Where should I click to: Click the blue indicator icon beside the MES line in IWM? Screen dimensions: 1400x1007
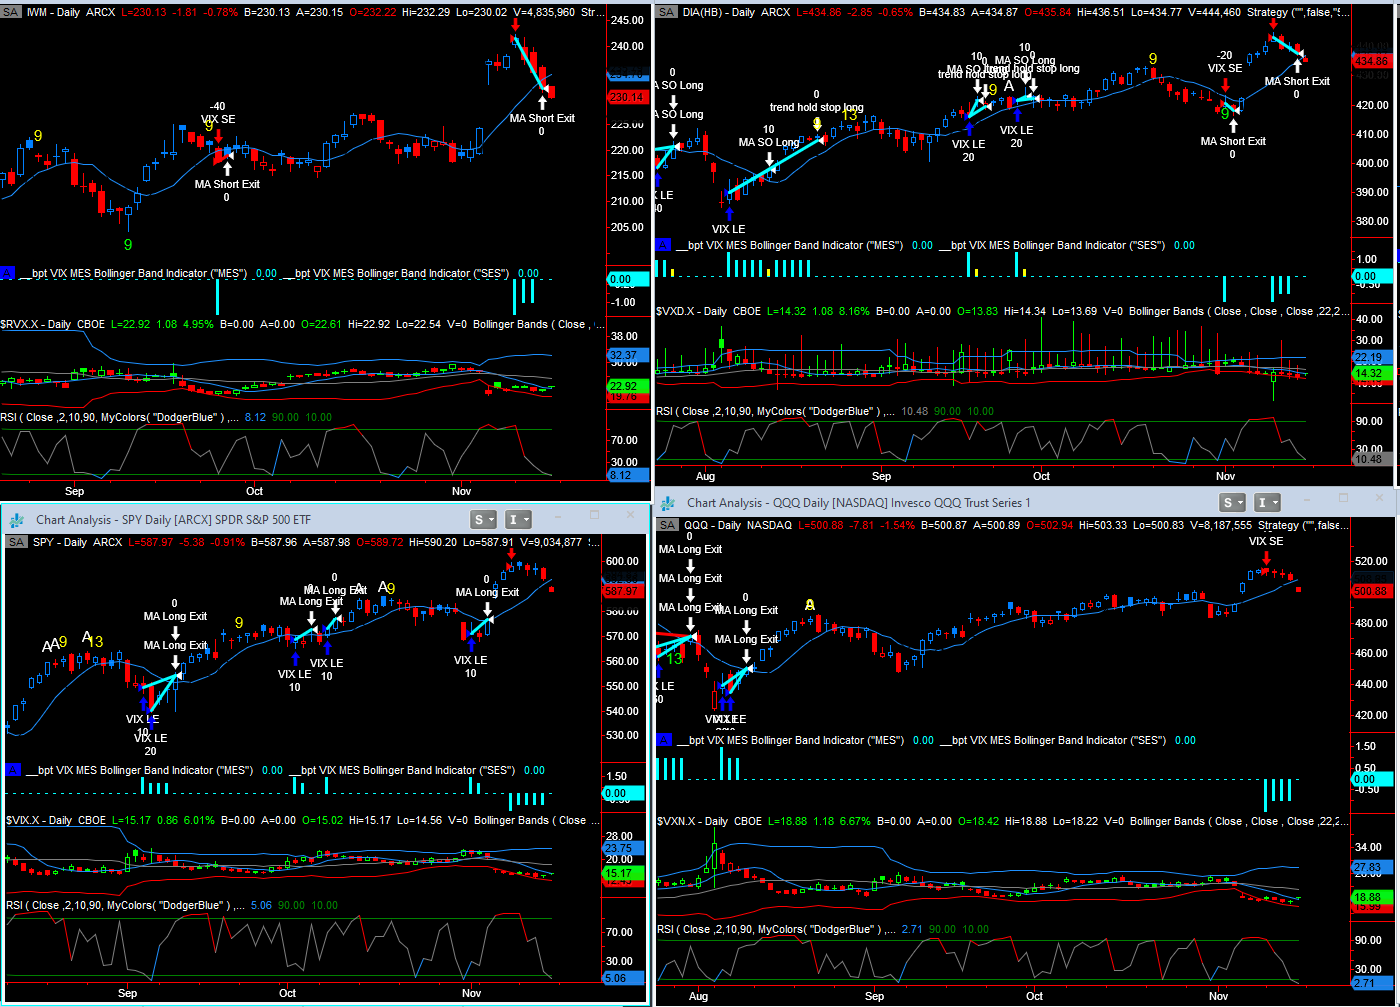8,273
